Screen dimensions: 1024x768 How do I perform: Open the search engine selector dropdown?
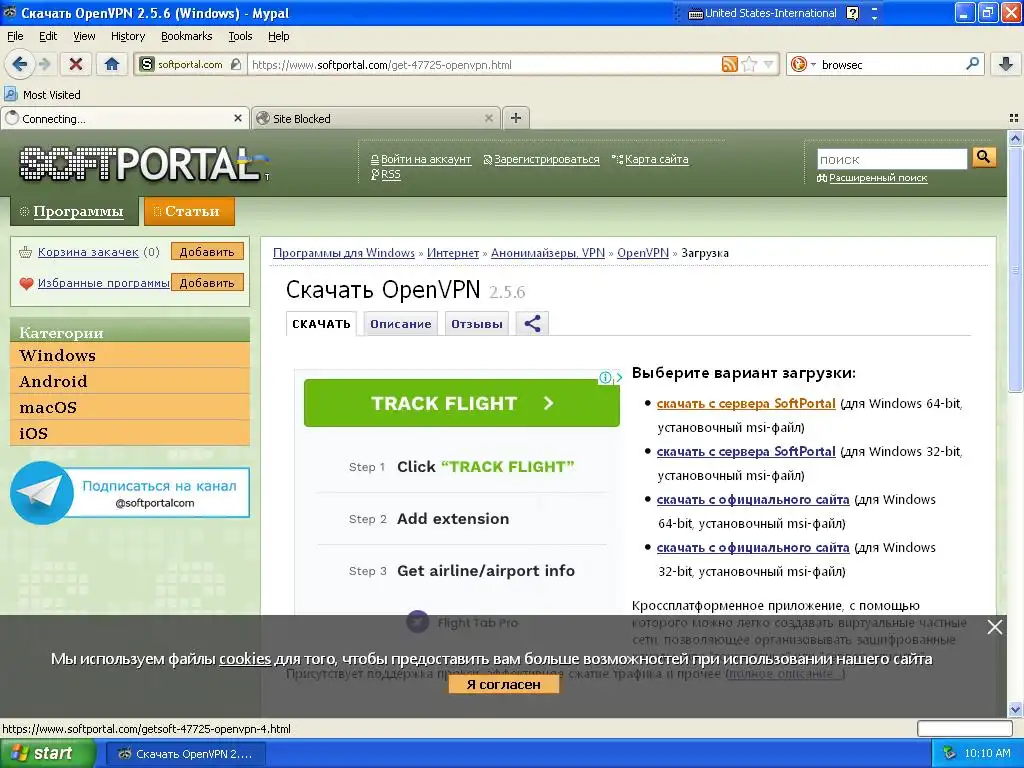[x=803, y=64]
